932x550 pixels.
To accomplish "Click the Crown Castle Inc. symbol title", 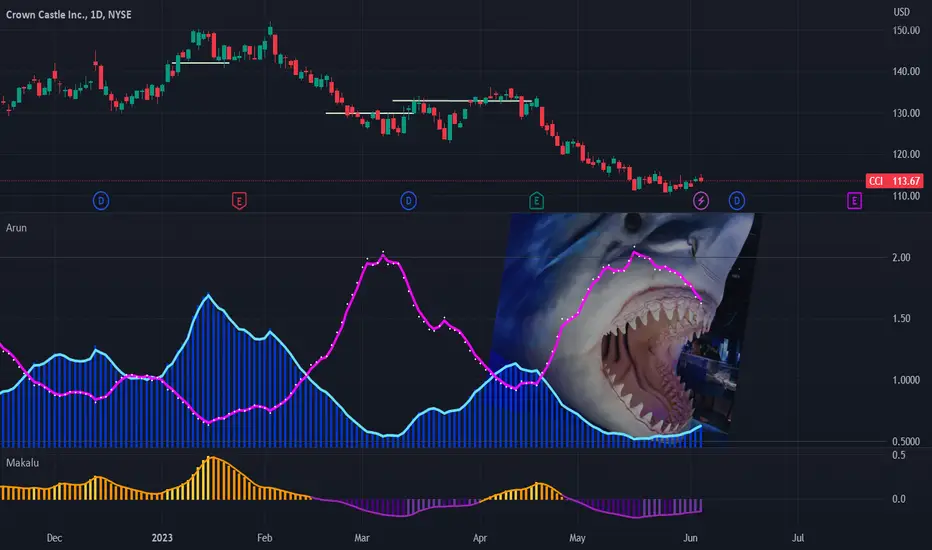I will [x=68, y=14].
